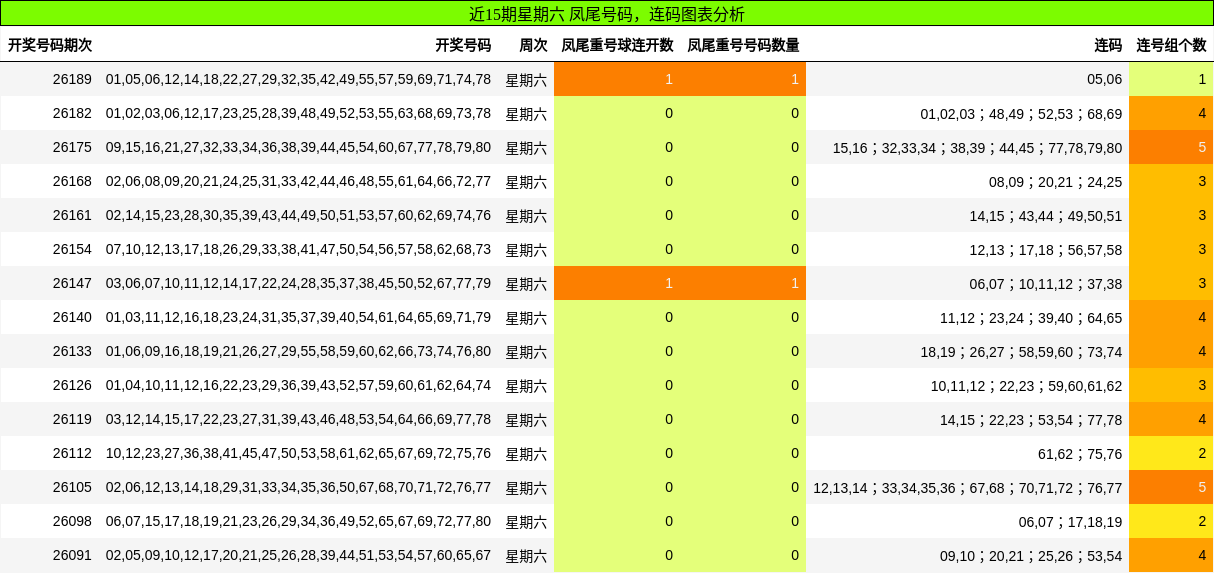1214x573 pixels.
Task: Click draw numbers starting 01,03,11,12,16
Action: click(x=299, y=317)
